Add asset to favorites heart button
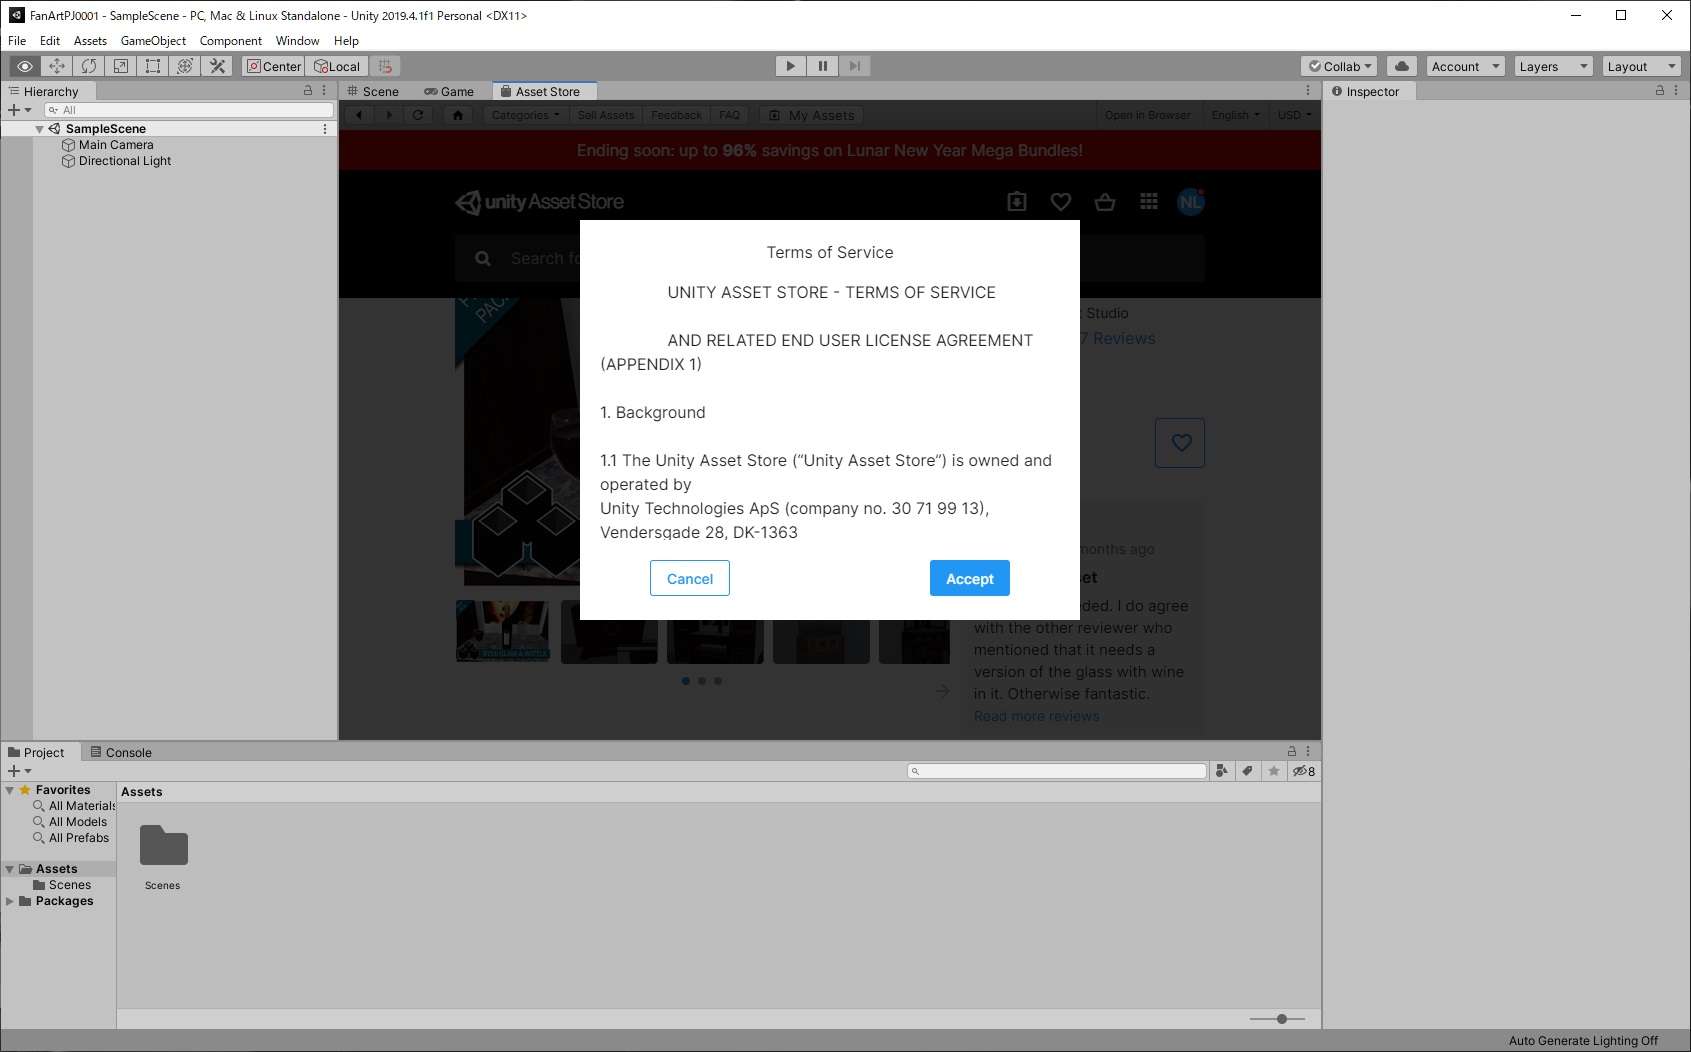Image resolution: width=1691 pixels, height=1052 pixels. click(1180, 443)
